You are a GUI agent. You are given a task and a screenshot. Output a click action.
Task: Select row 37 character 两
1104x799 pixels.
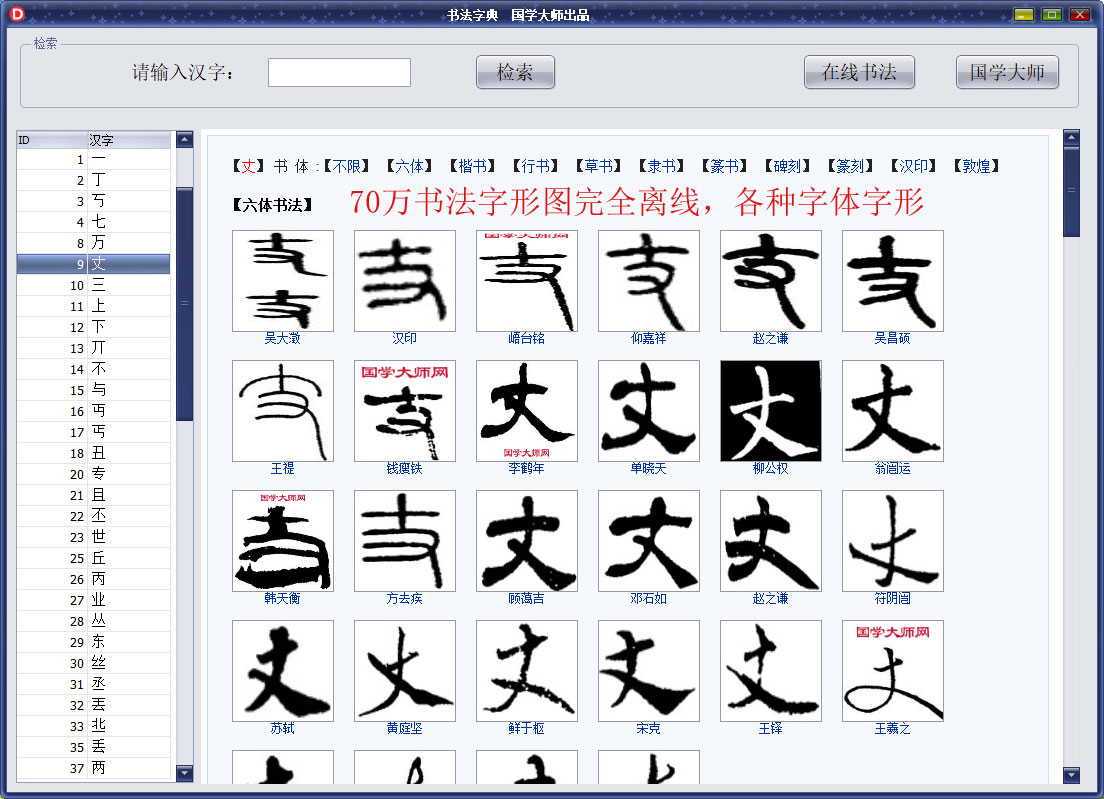[94, 768]
